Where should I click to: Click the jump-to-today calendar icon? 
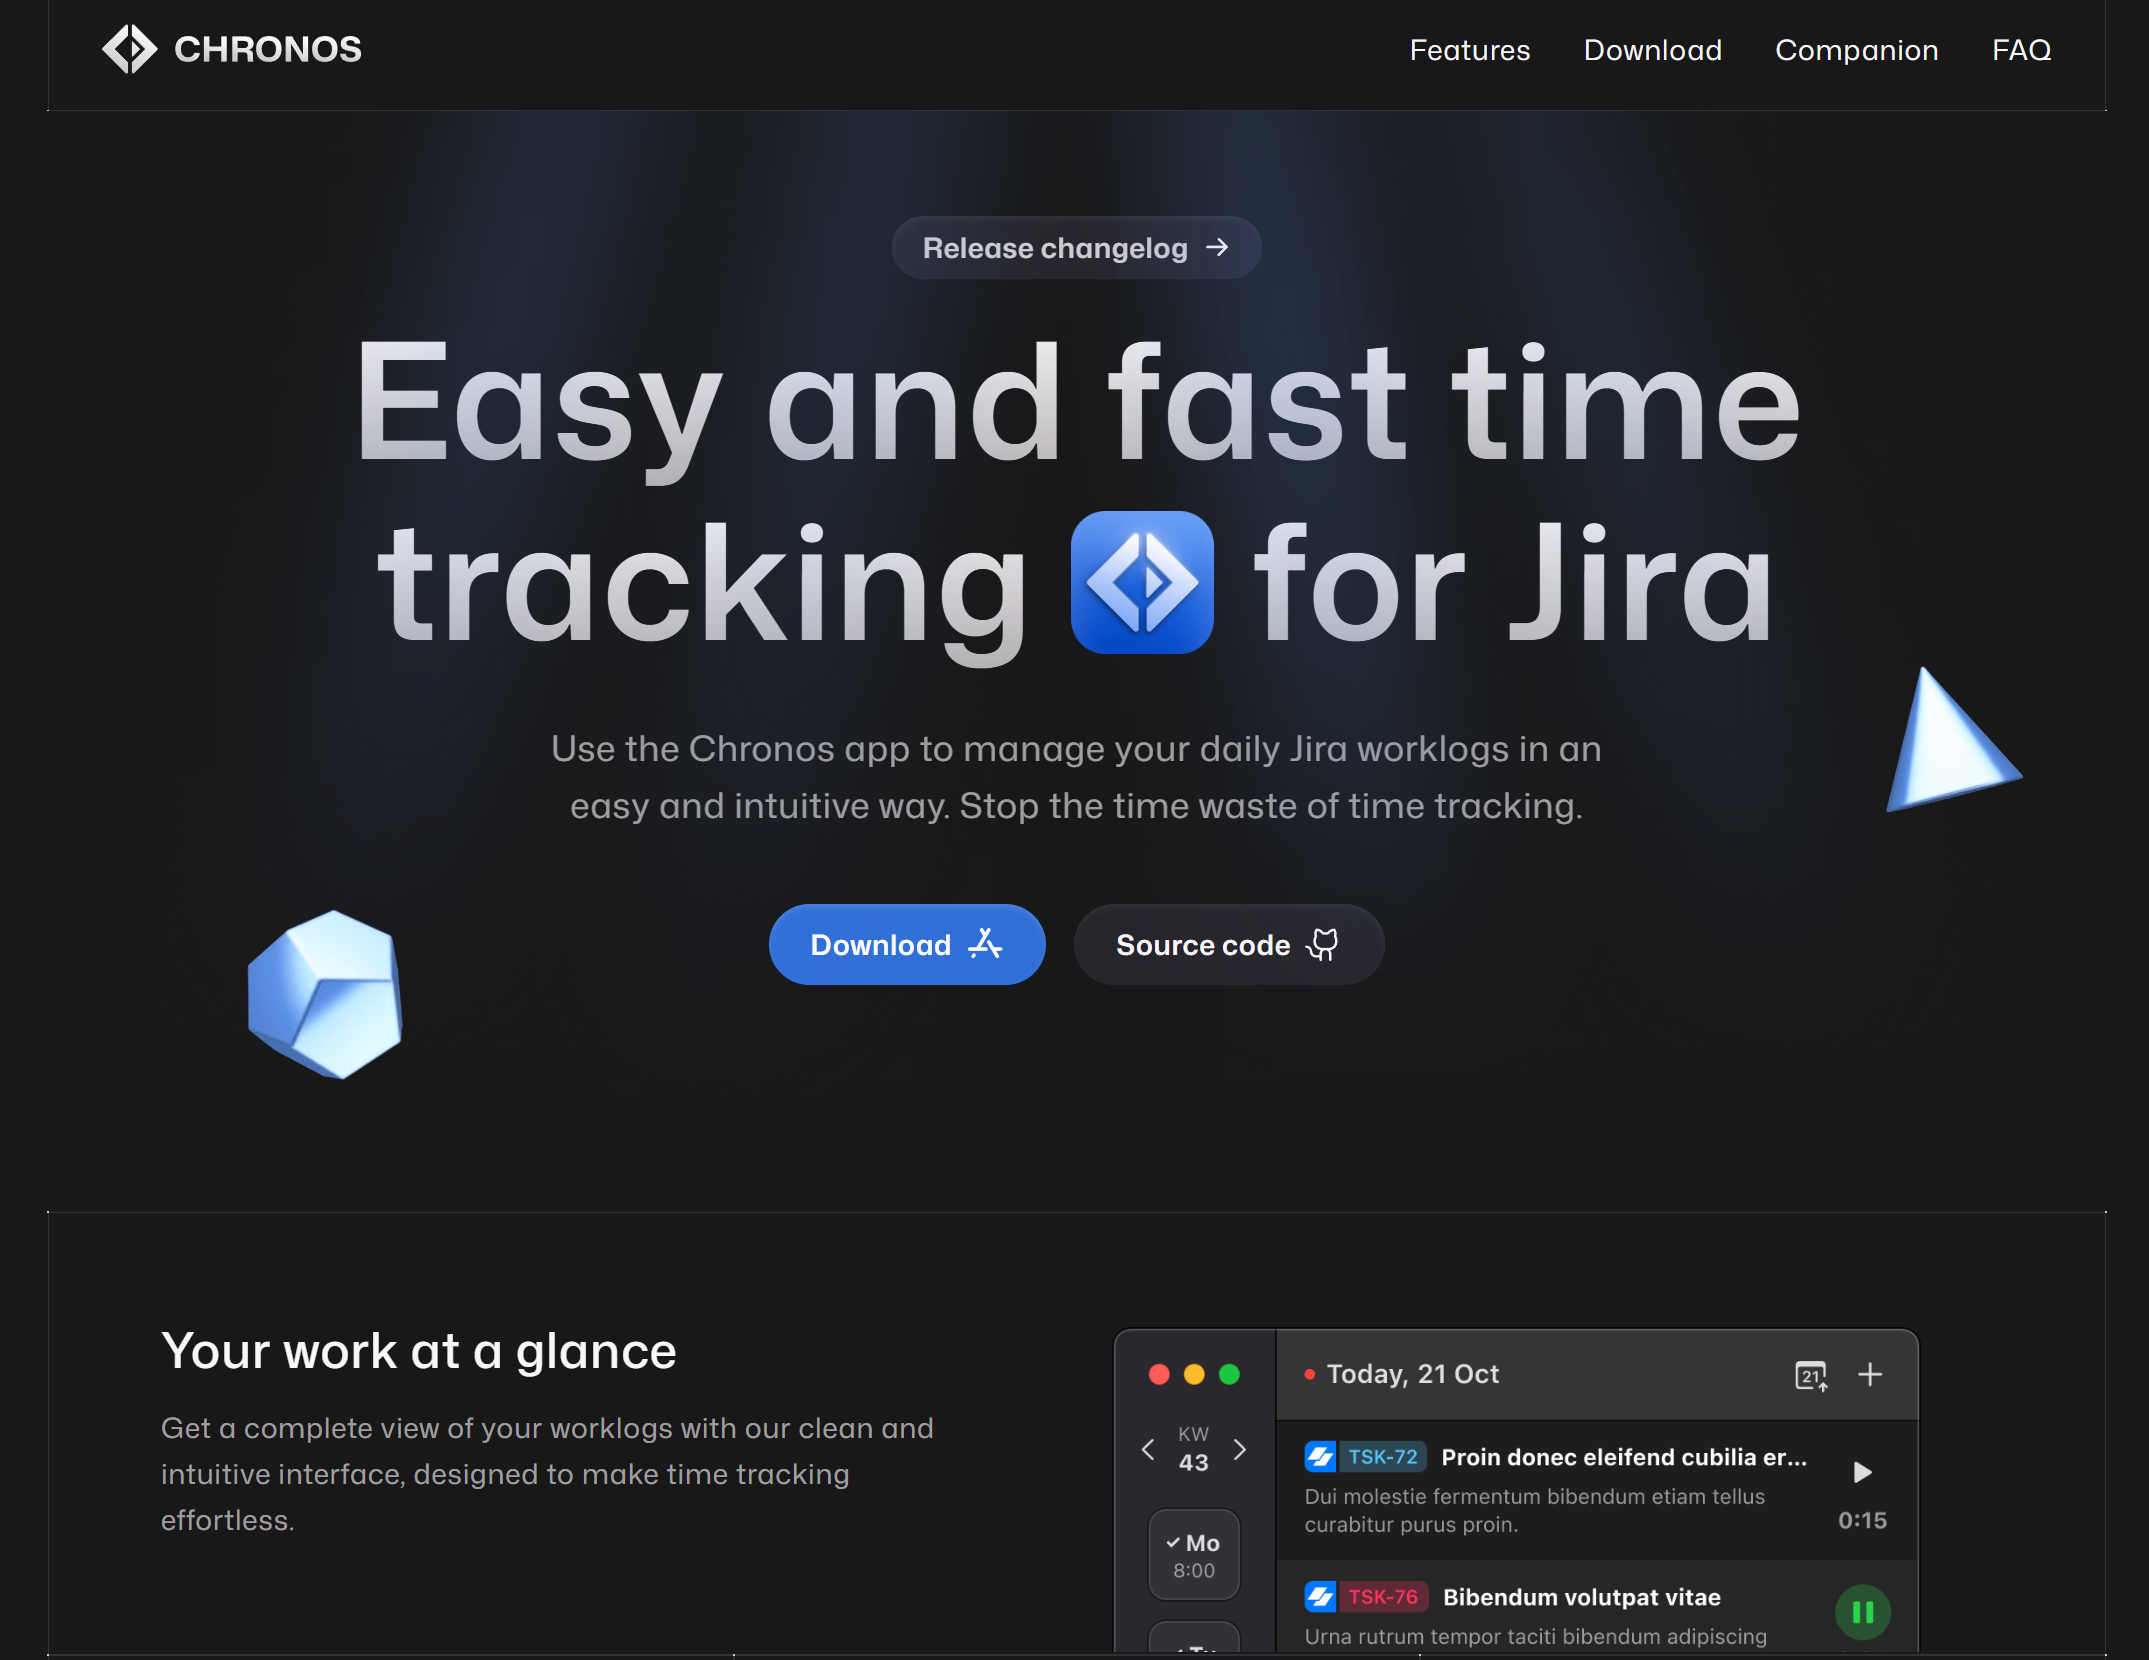[x=1810, y=1376]
